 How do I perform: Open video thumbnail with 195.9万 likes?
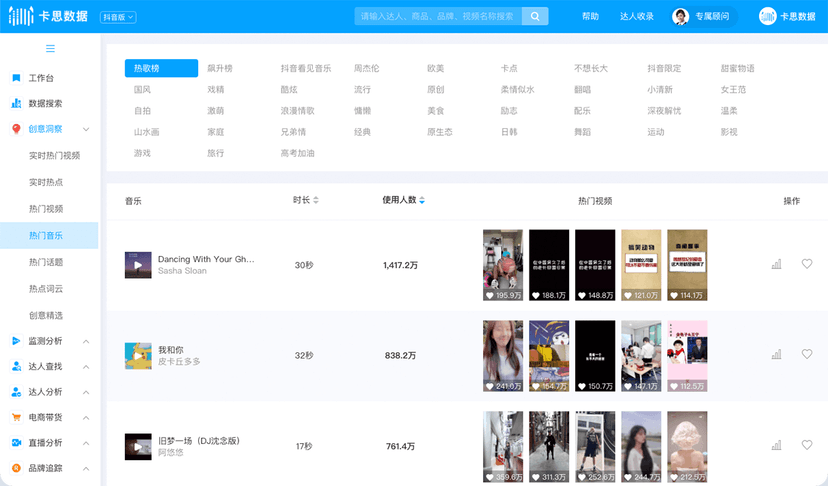(x=503, y=265)
